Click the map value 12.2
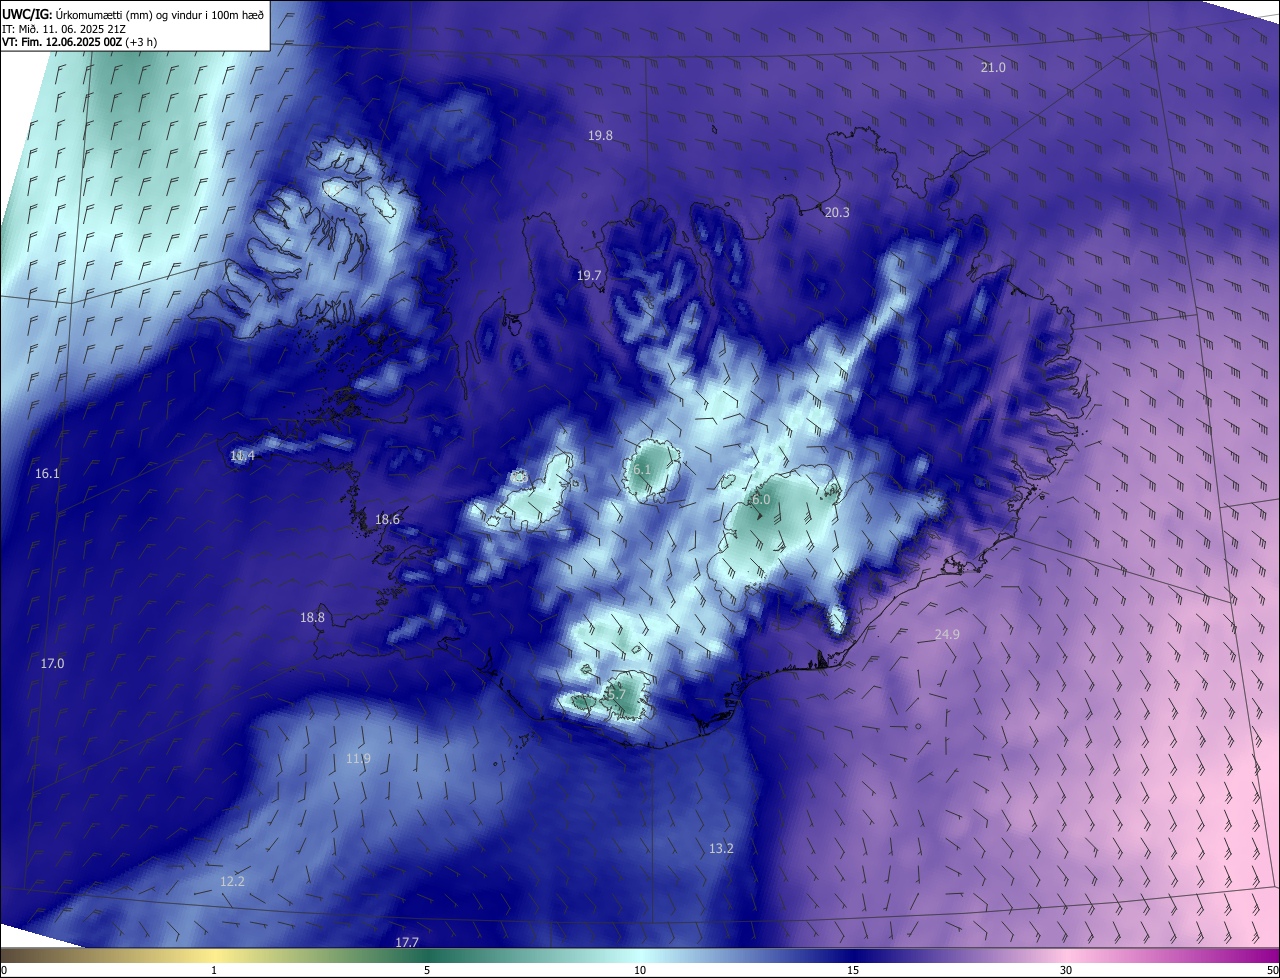The width and height of the screenshot is (1280, 978). pyautogui.click(x=232, y=881)
